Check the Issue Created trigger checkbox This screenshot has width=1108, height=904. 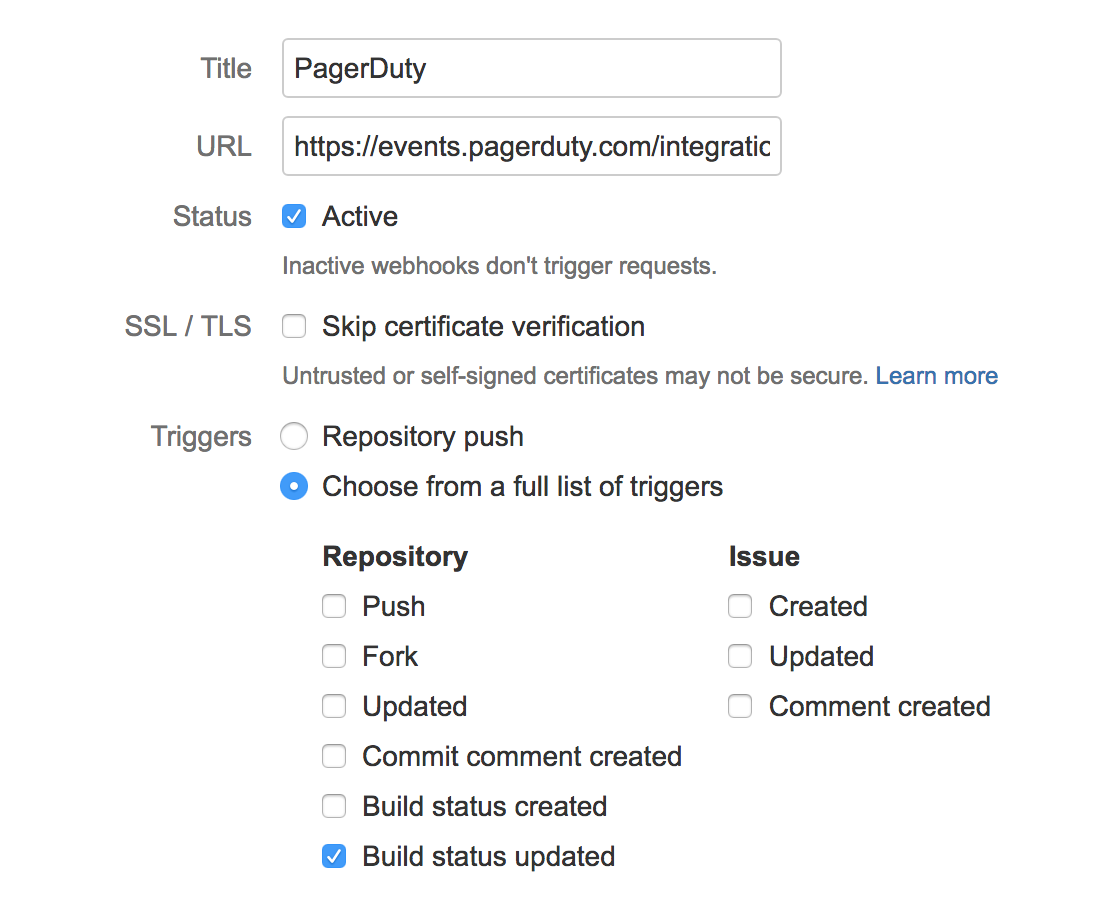pos(740,606)
